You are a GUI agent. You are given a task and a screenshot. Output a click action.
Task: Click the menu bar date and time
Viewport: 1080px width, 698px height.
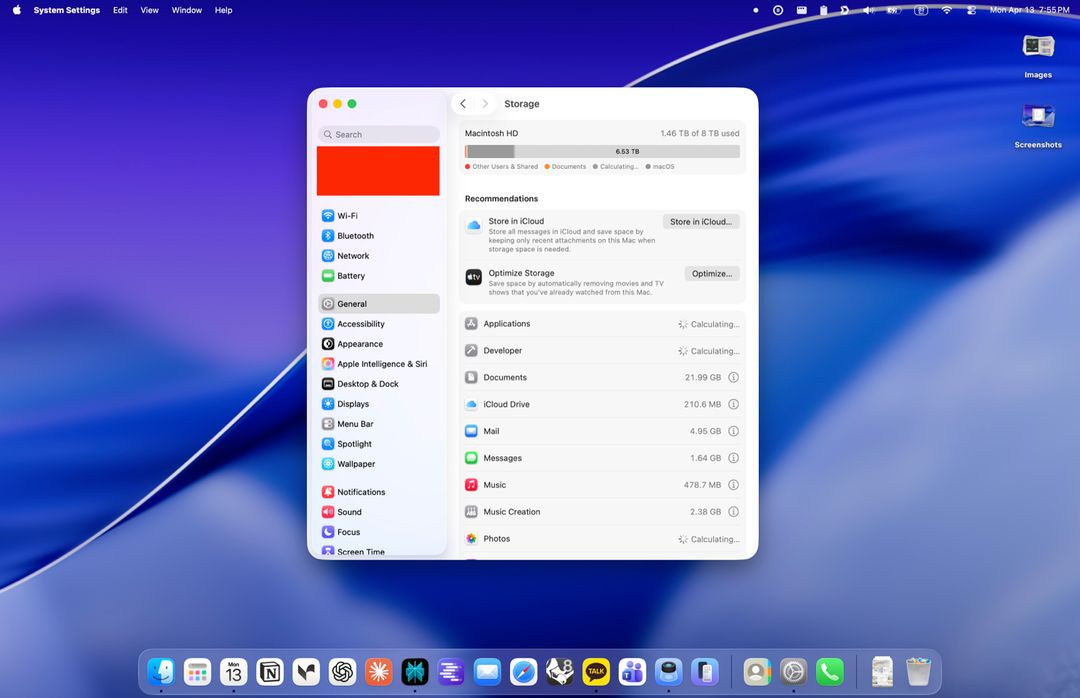1030,10
